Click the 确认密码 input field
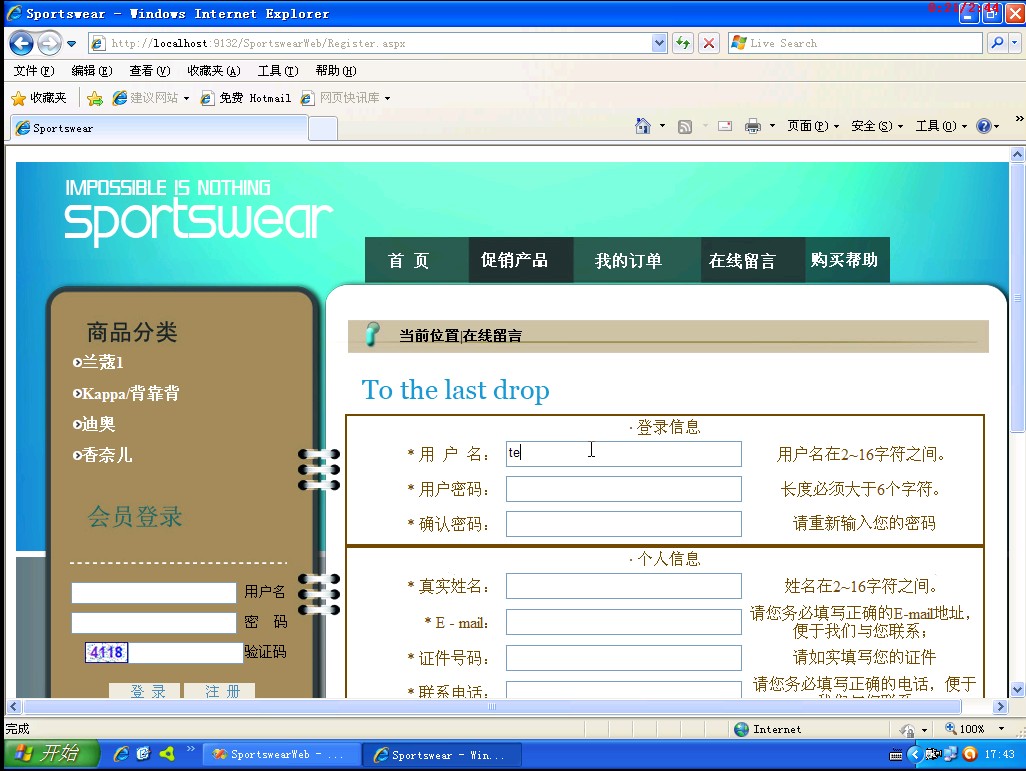This screenshot has height=771, width=1026. pos(624,524)
